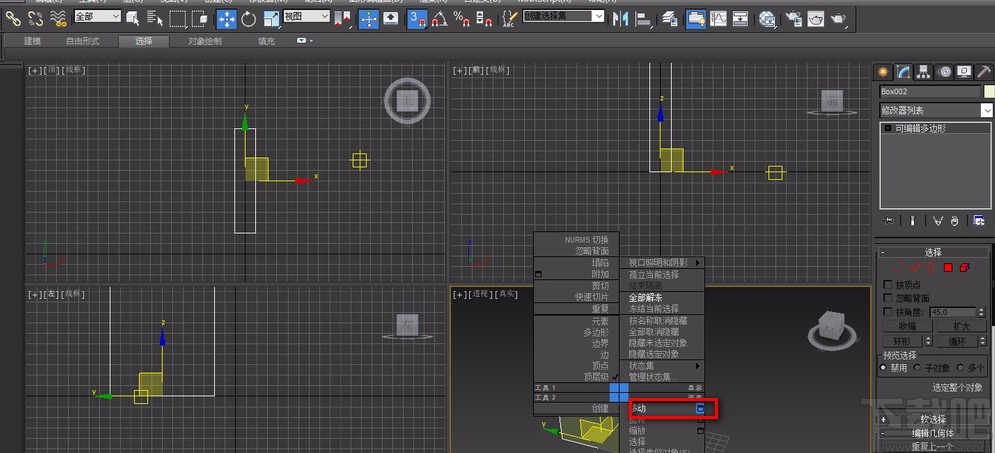Image resolution: width=995 pixels, height=453 pixels.
Task: Activate the Select and Move tool
Action: [227, 20]
